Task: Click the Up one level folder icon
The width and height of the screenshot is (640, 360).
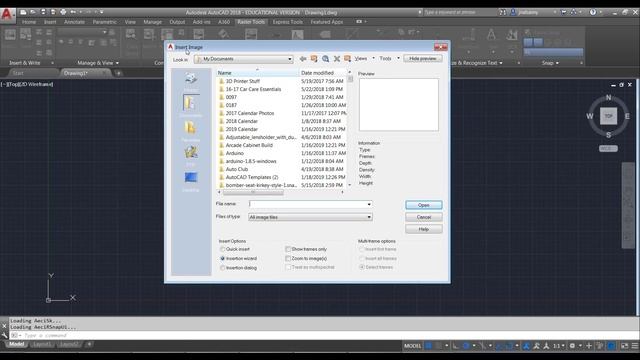Action: pyautogui.click(x=314, y=59)
